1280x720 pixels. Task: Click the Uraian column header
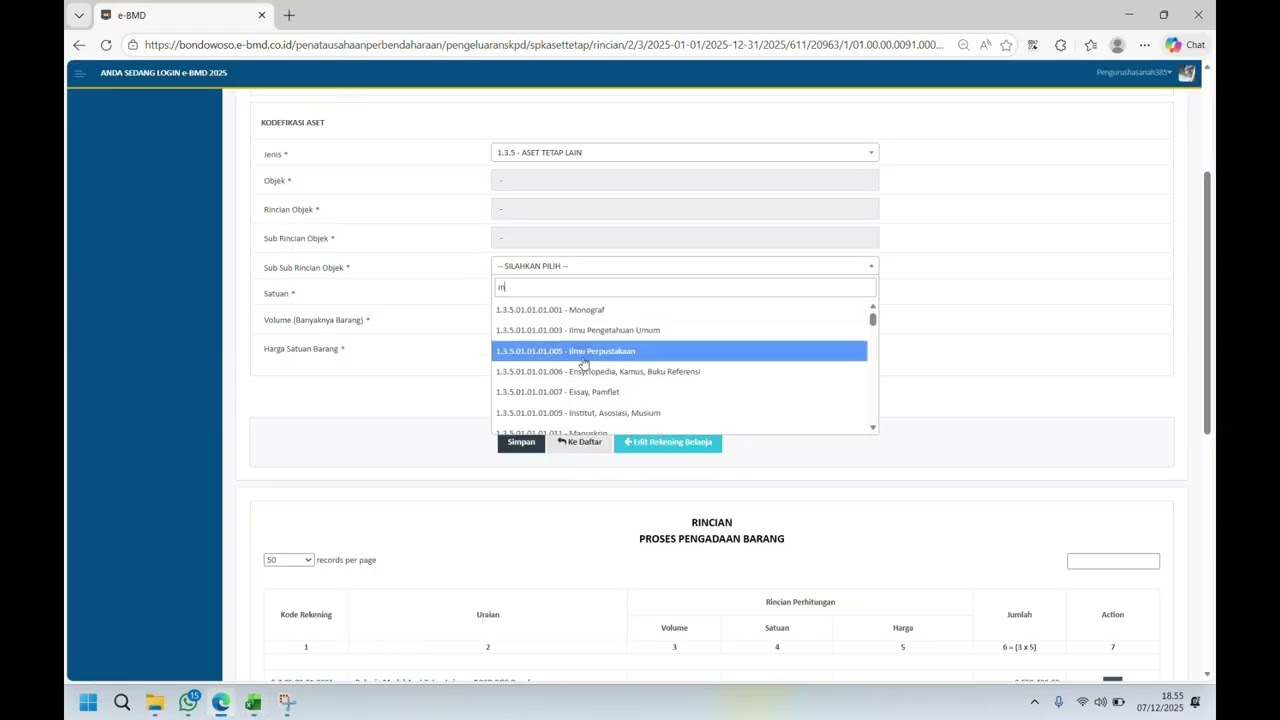tap(488, 614)
